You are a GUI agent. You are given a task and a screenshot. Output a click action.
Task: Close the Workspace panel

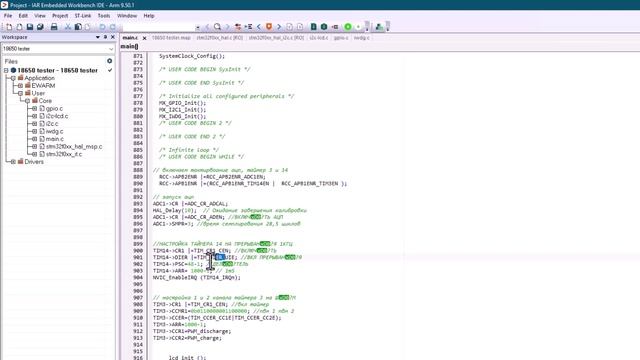(113, 37)
